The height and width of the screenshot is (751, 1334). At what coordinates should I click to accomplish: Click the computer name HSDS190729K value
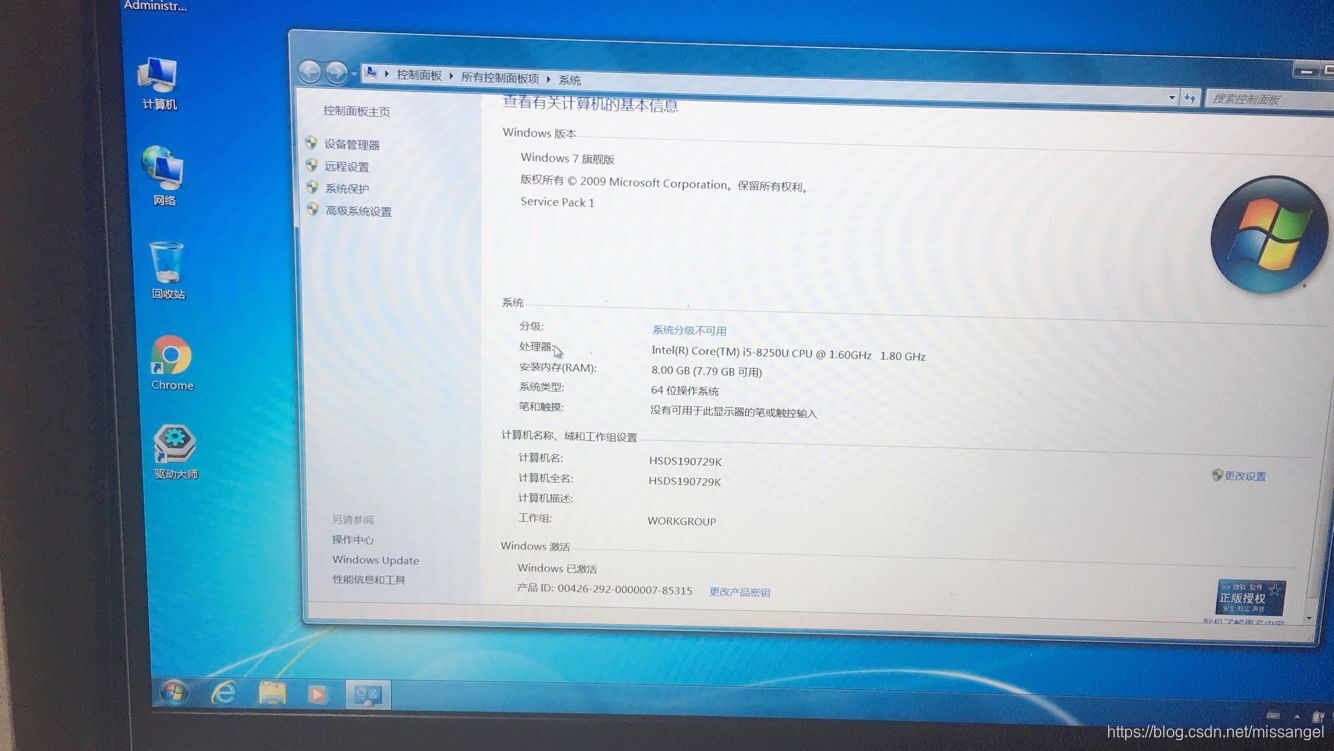coord(685,461)
